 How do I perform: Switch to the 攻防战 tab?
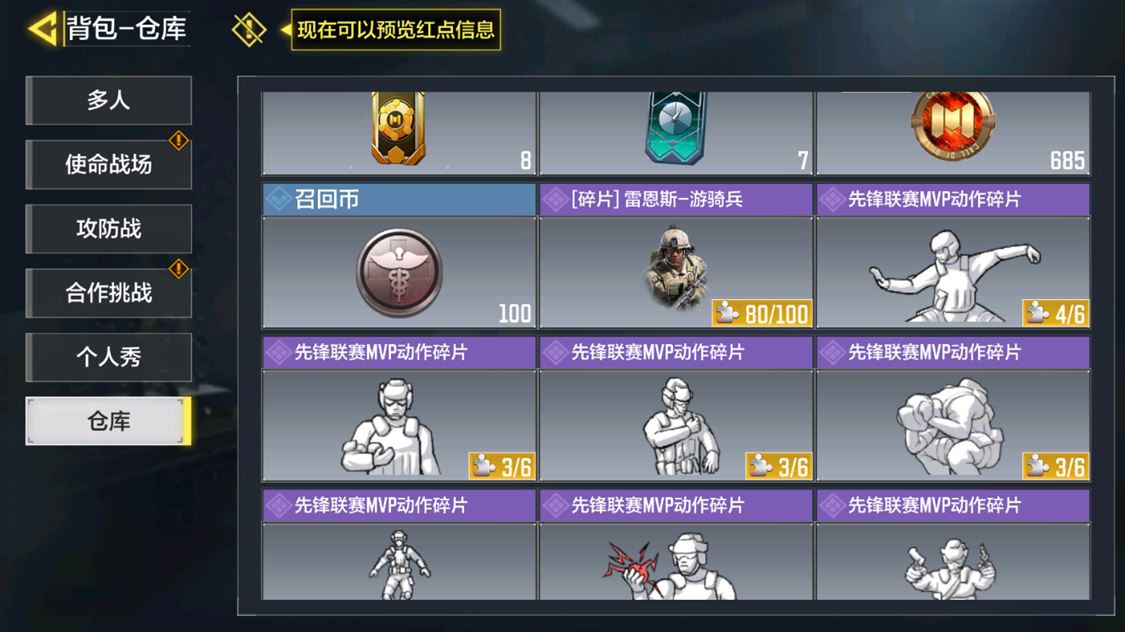pyautogui.click(x=108, y=229)
